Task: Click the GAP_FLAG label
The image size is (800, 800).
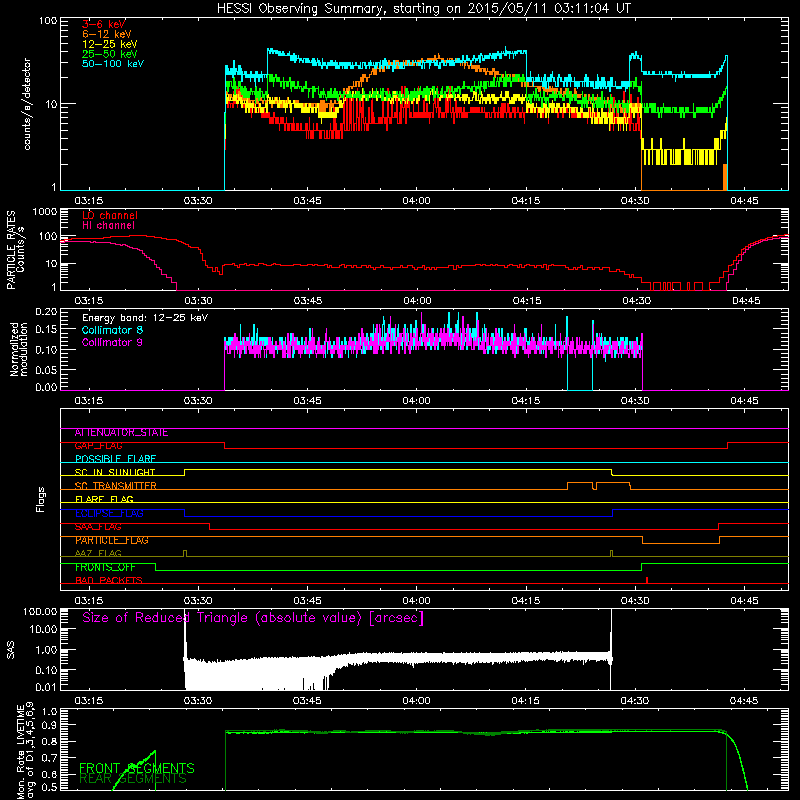Action: (x=98, y=446)
